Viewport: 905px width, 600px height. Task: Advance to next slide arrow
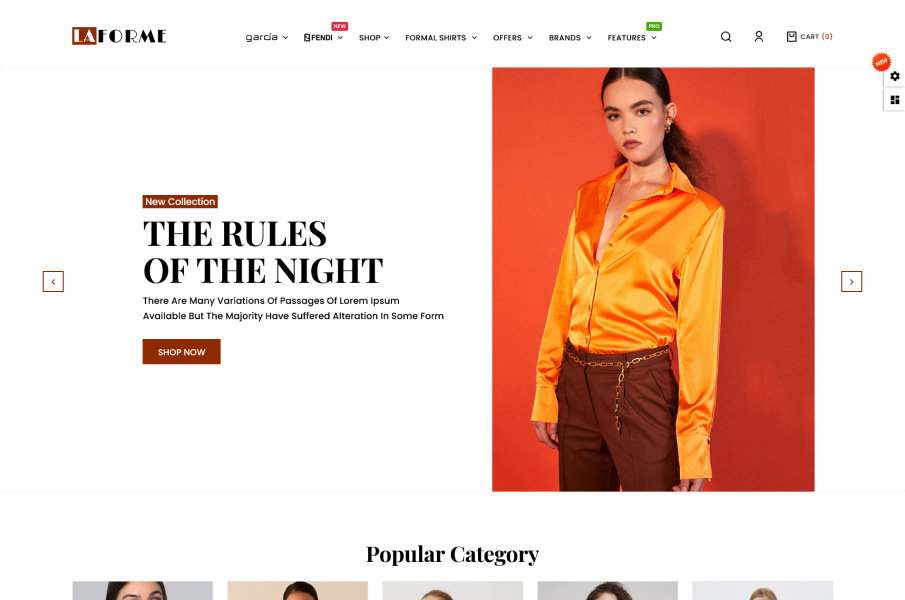pos(851,282)
